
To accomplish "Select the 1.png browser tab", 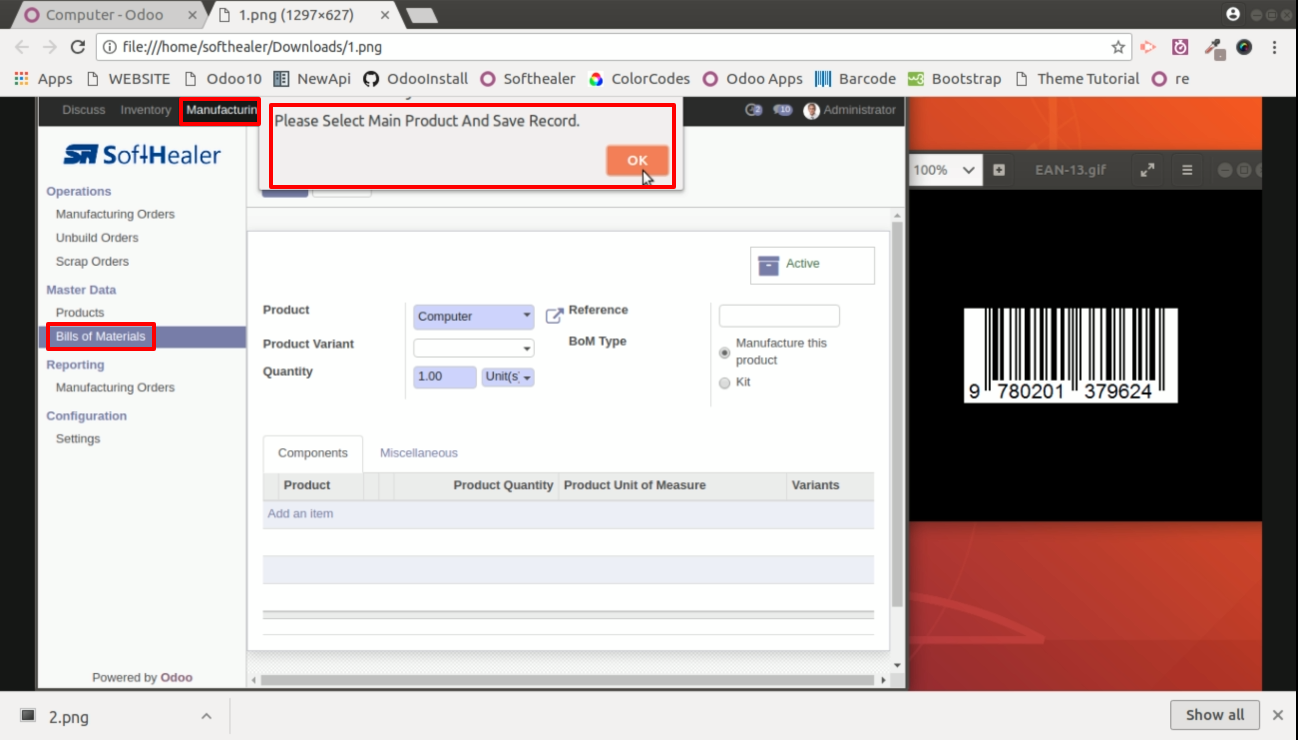I will click(296, 15).
